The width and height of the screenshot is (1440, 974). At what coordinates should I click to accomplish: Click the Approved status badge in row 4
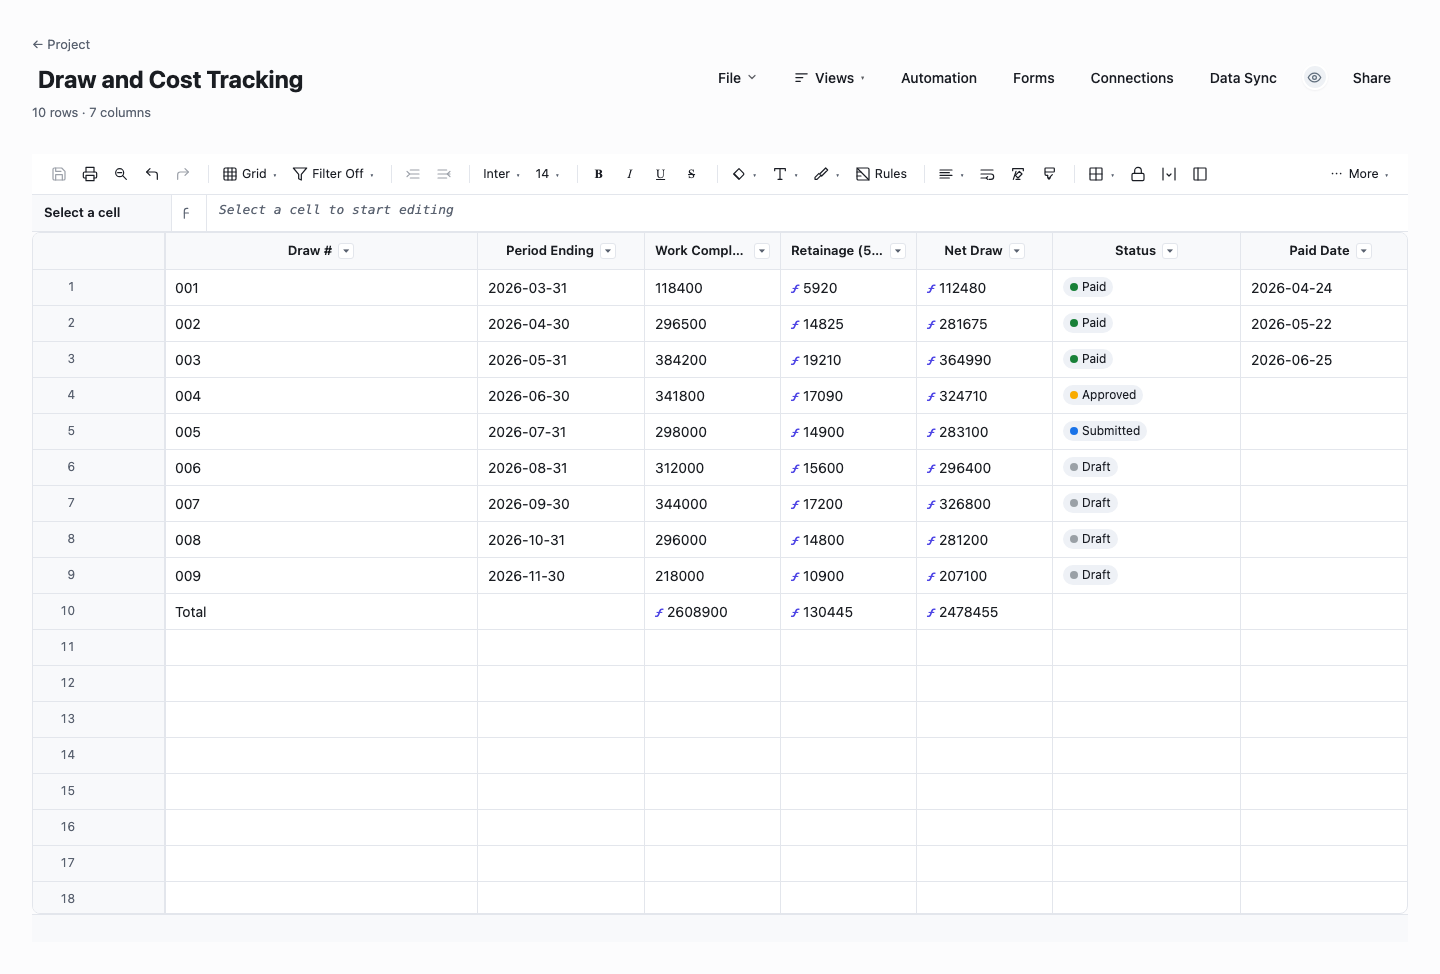point(1103,395)
